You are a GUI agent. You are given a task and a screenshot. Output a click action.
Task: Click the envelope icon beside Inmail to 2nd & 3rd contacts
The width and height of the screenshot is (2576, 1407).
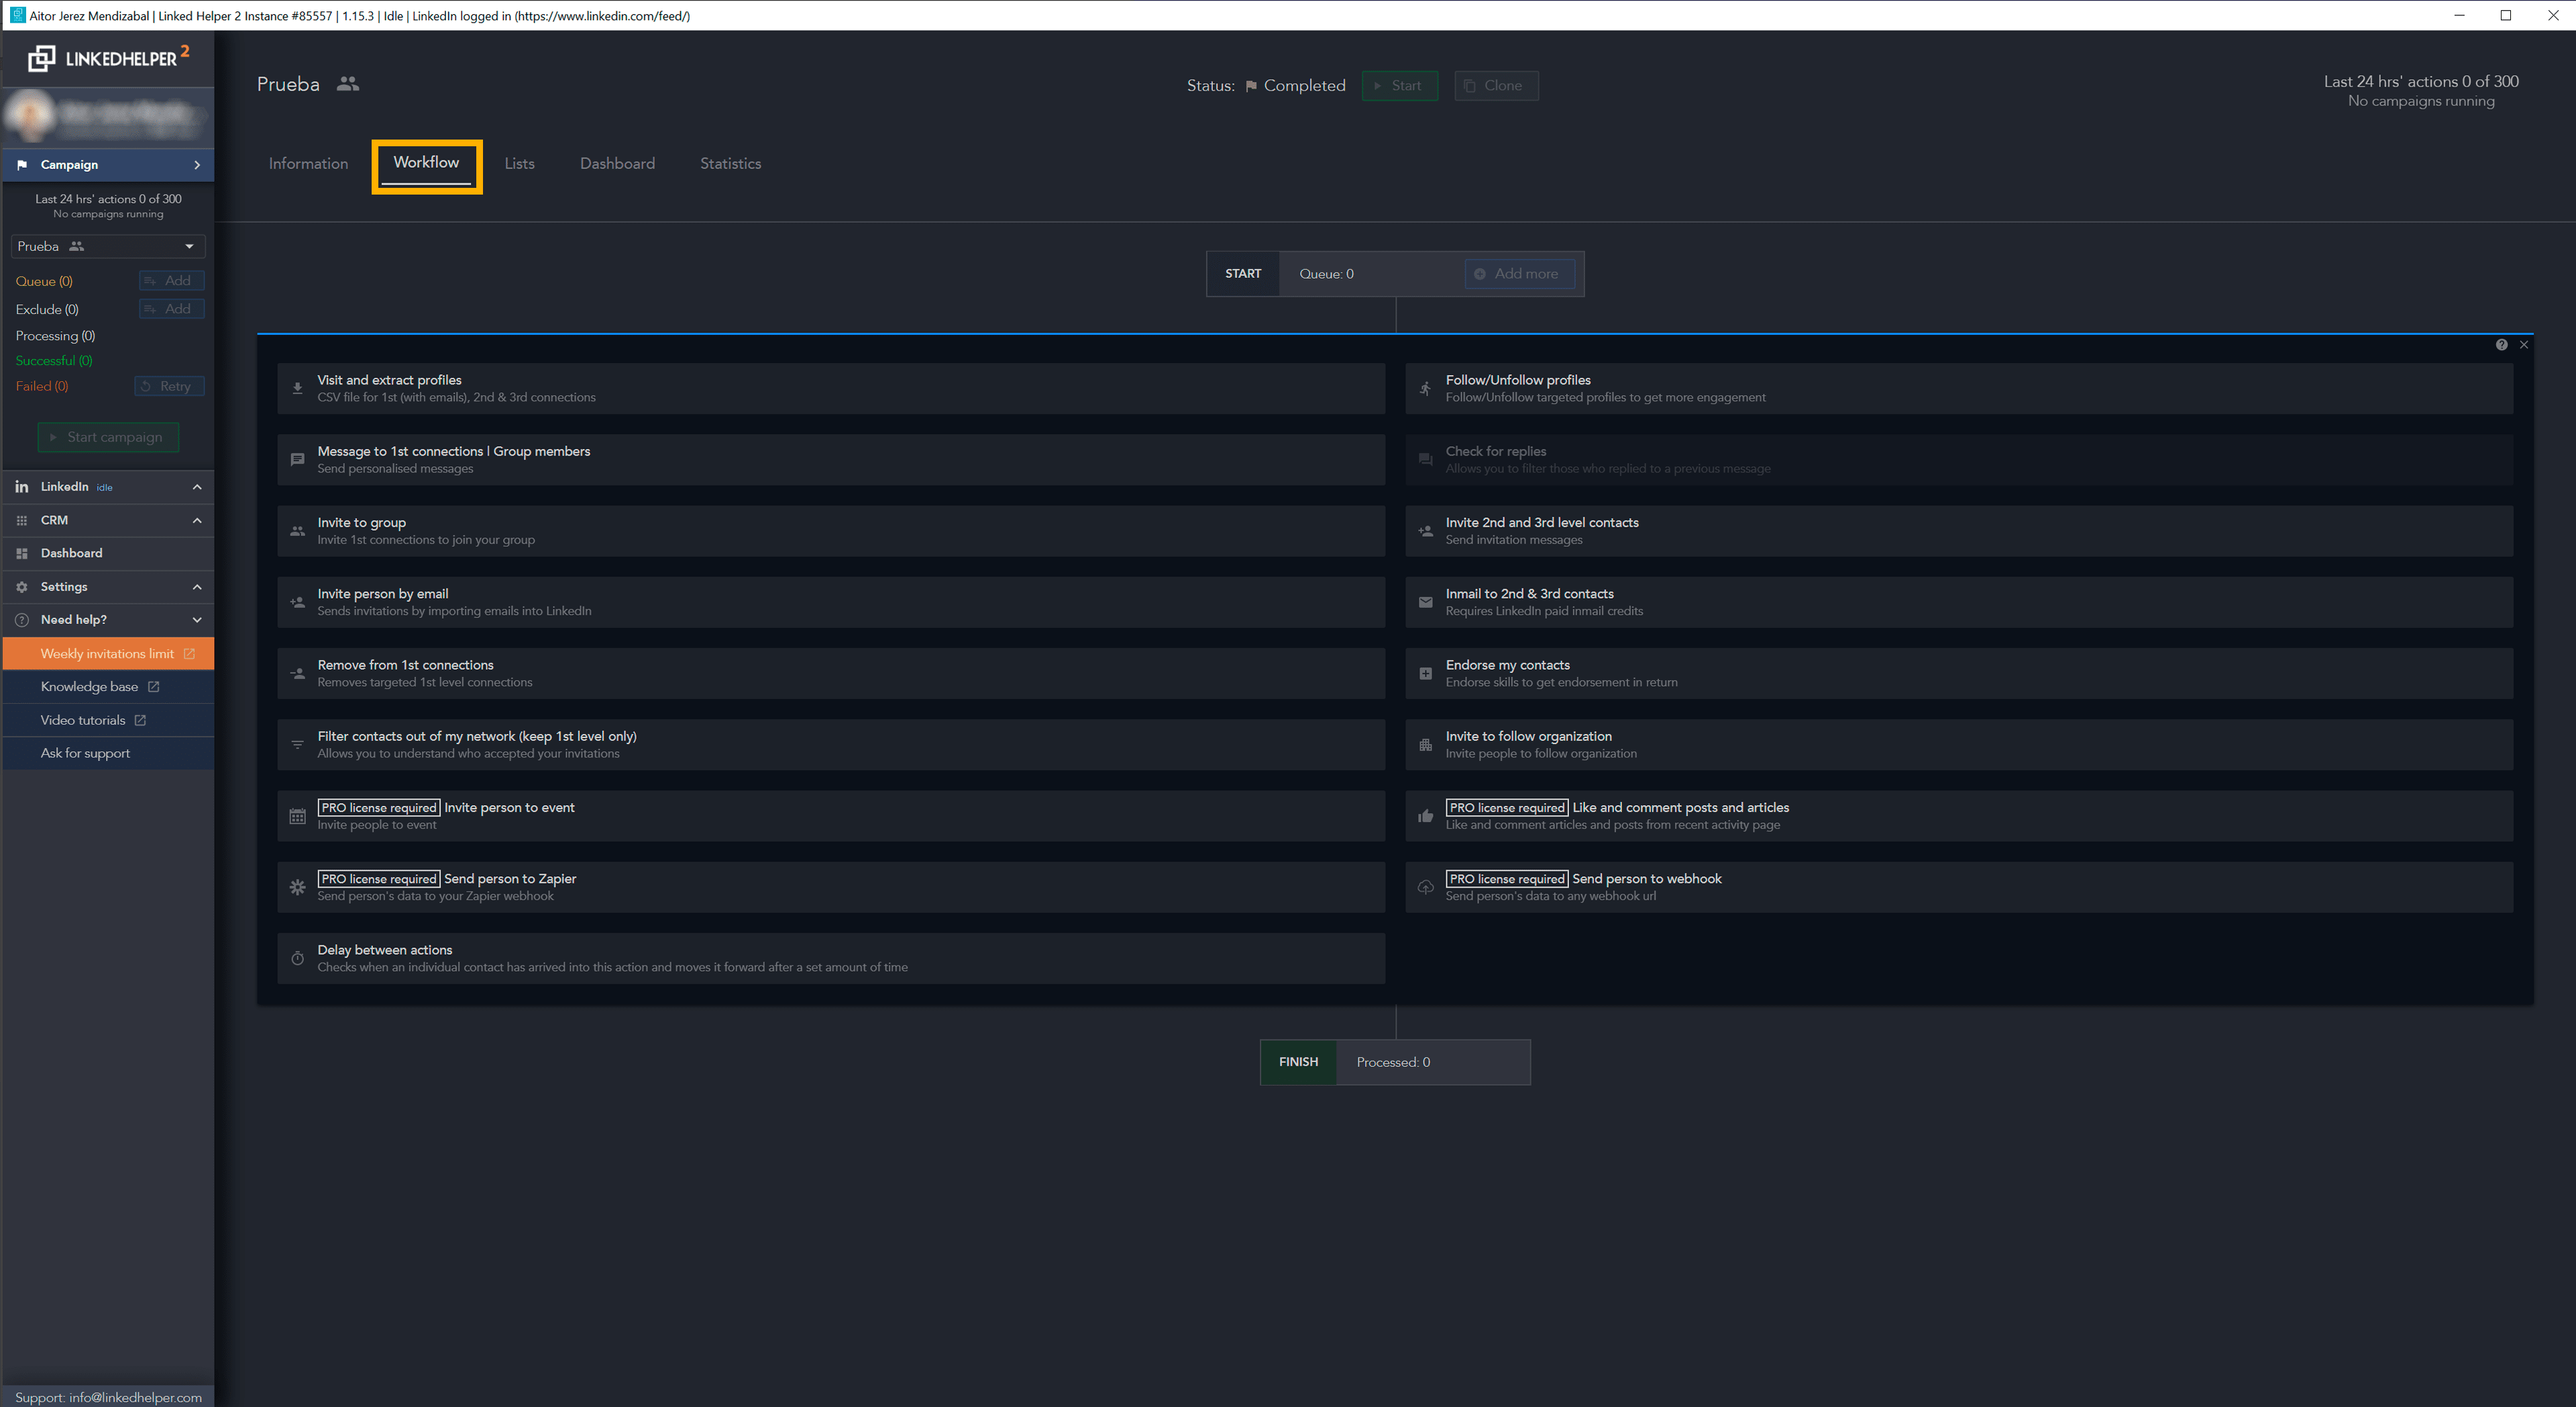point(1425,602)
